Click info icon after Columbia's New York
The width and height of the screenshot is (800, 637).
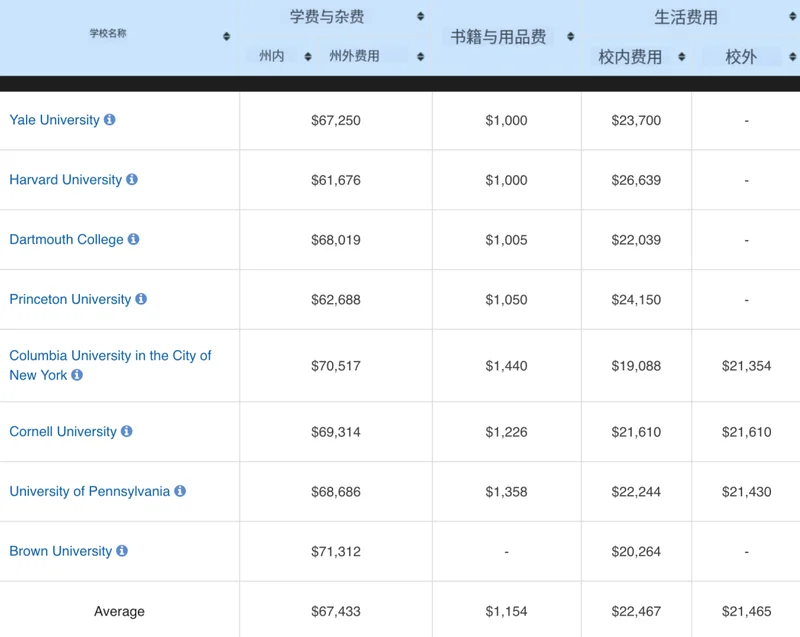tap(77, 375)
